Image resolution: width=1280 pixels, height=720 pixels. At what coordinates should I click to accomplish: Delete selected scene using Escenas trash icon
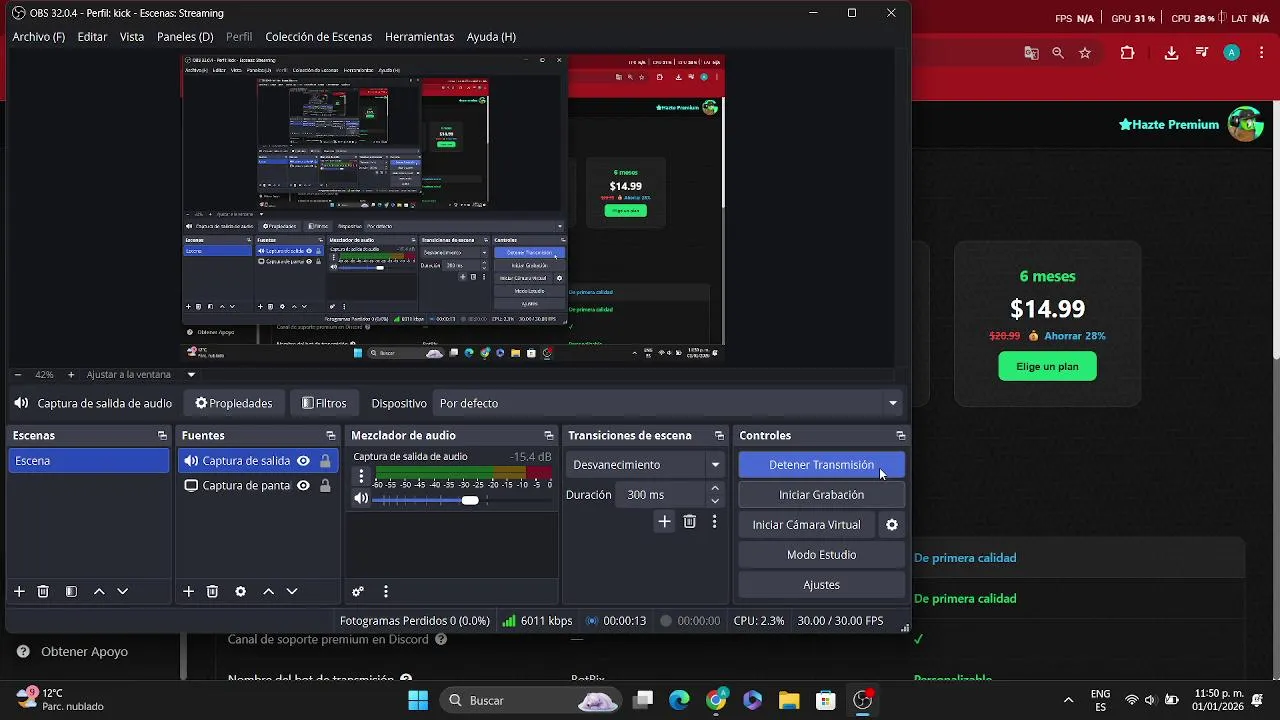[x=43, y=592]
